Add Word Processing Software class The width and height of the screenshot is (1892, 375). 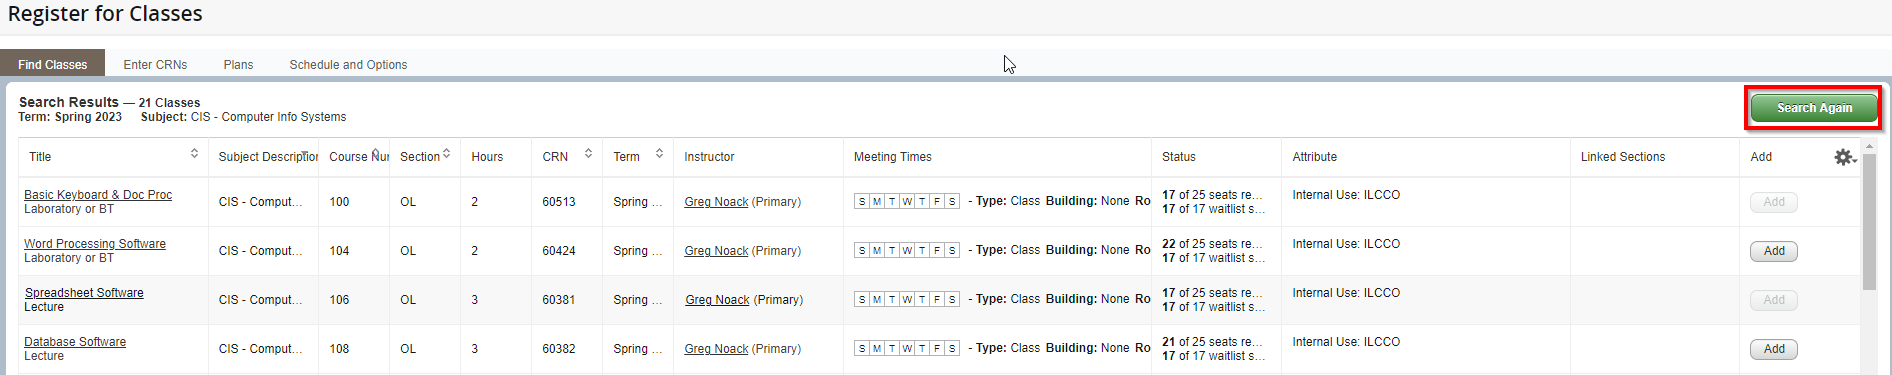pyautogui.click(x=1773, y=251)
